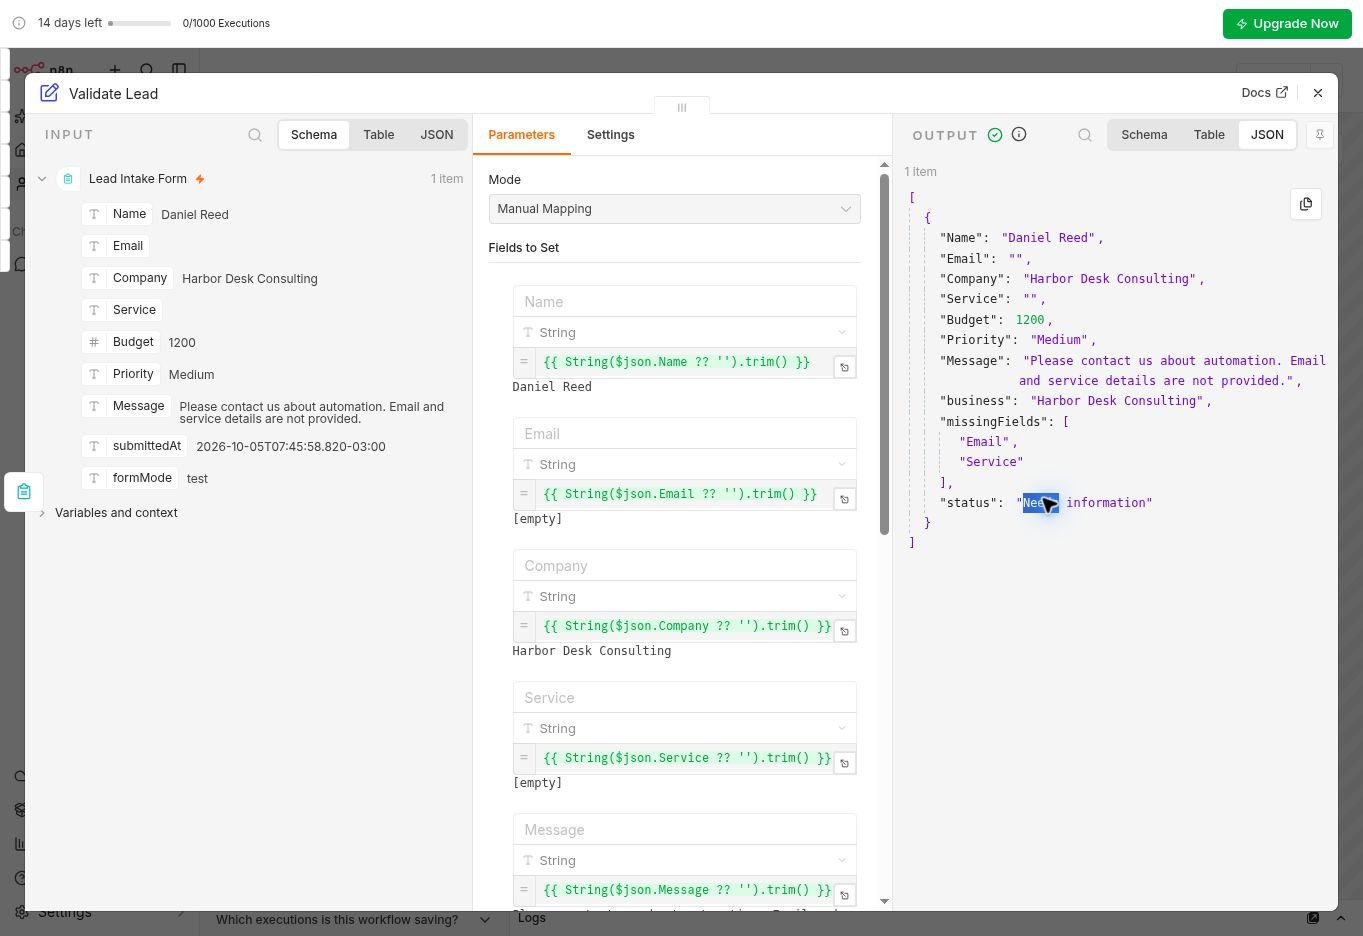Click the Email field name input
This screenshot has width=1363, height=936.
[x=684, y=434]
